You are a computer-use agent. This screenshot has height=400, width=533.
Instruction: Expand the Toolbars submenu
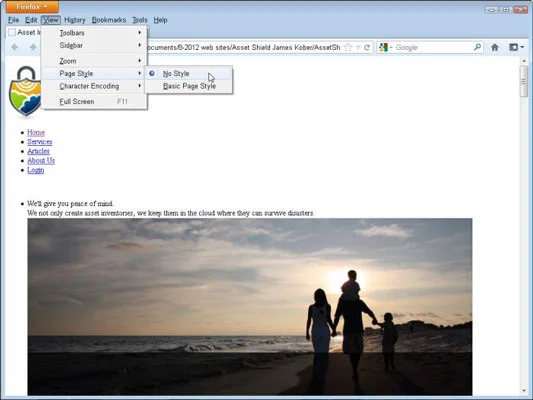click(x=95, y=33)
